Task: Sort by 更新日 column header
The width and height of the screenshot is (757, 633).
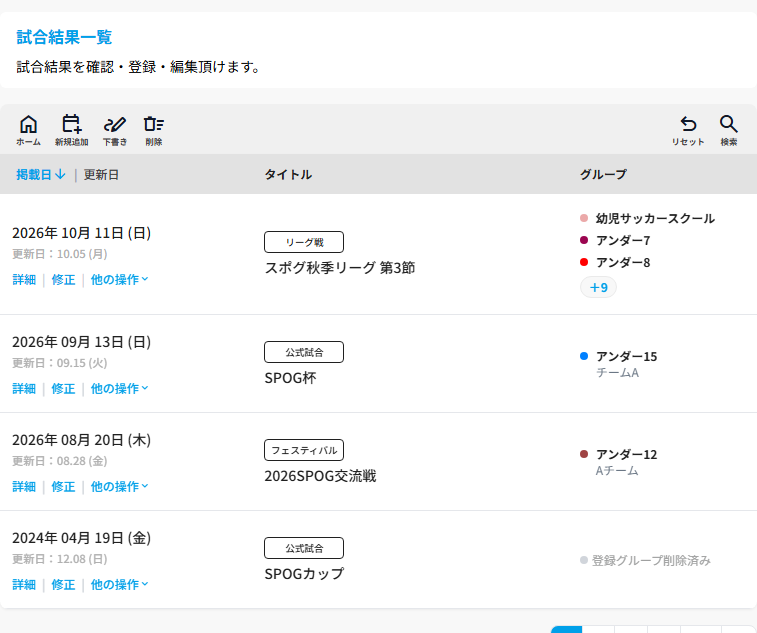Action: point(101,174)
